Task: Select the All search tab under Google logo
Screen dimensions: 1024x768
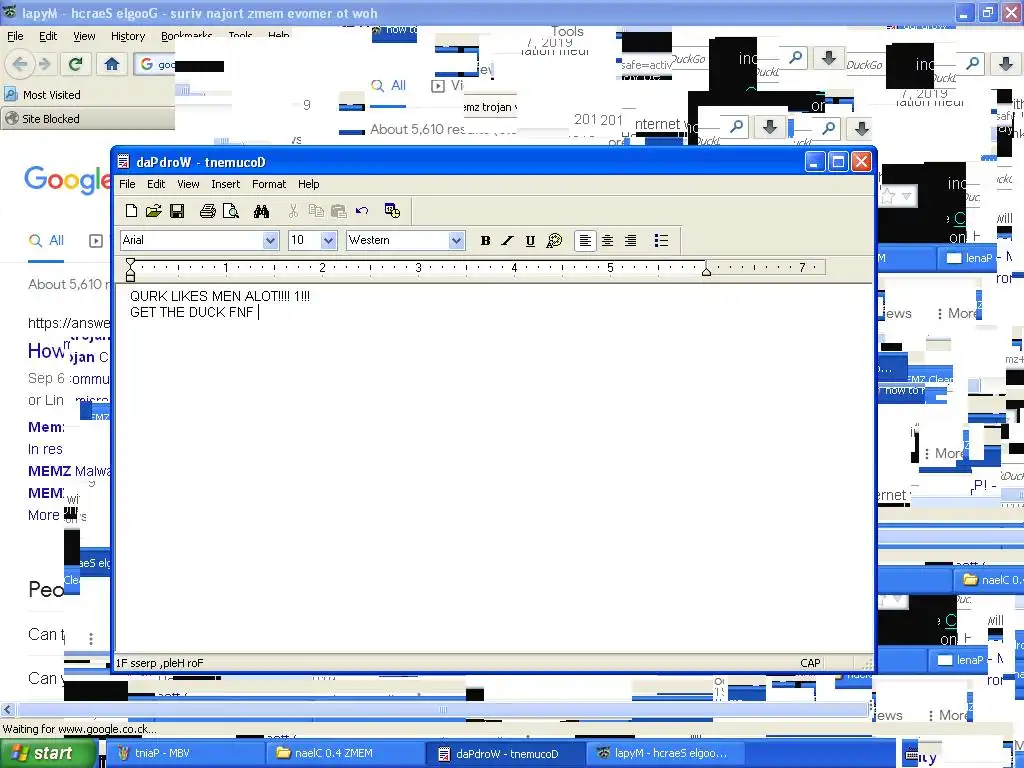Action: click(x=46, y=240)
